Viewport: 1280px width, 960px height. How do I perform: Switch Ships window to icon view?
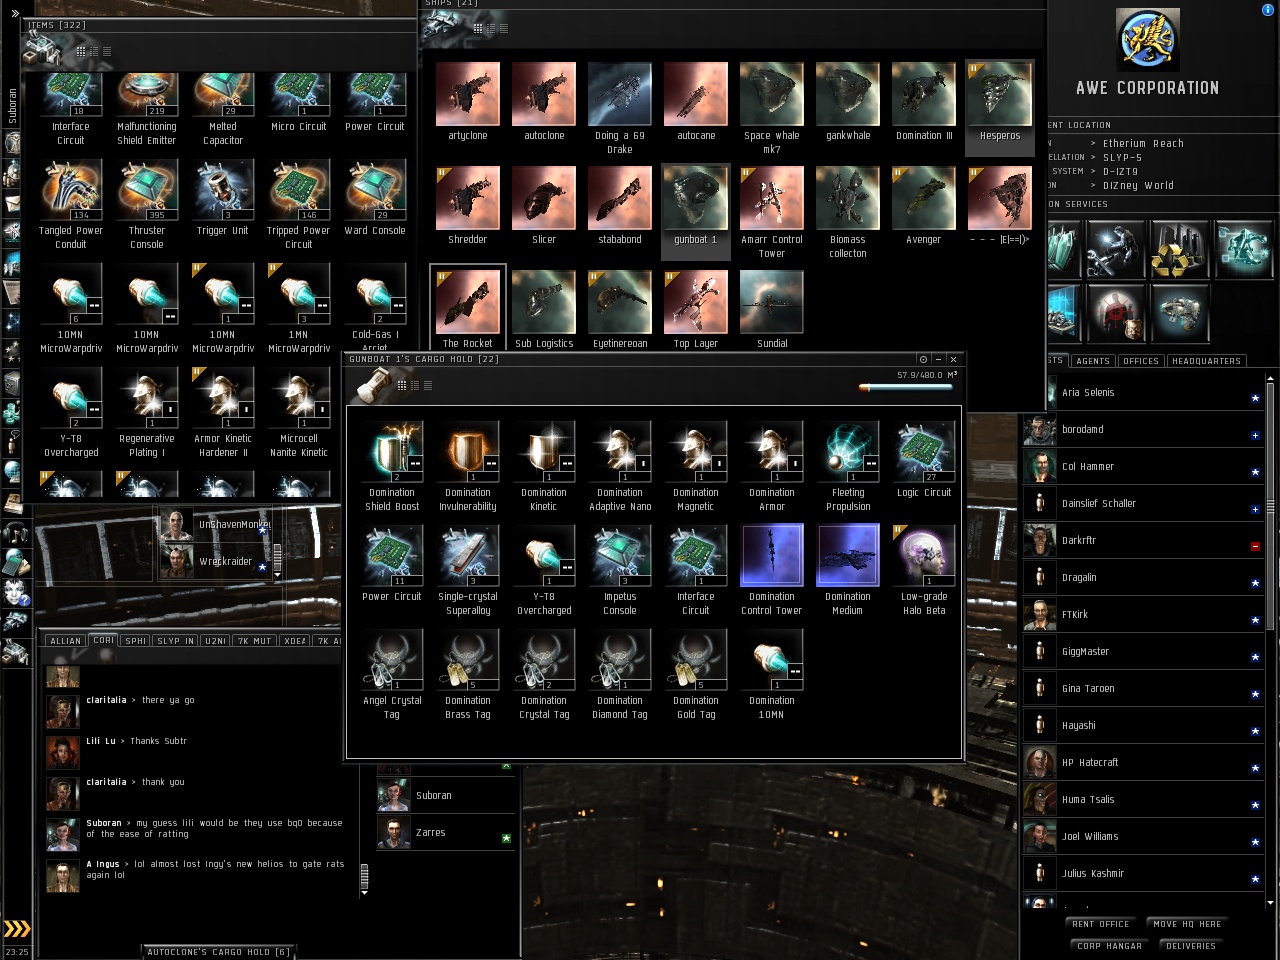[478, 28]
